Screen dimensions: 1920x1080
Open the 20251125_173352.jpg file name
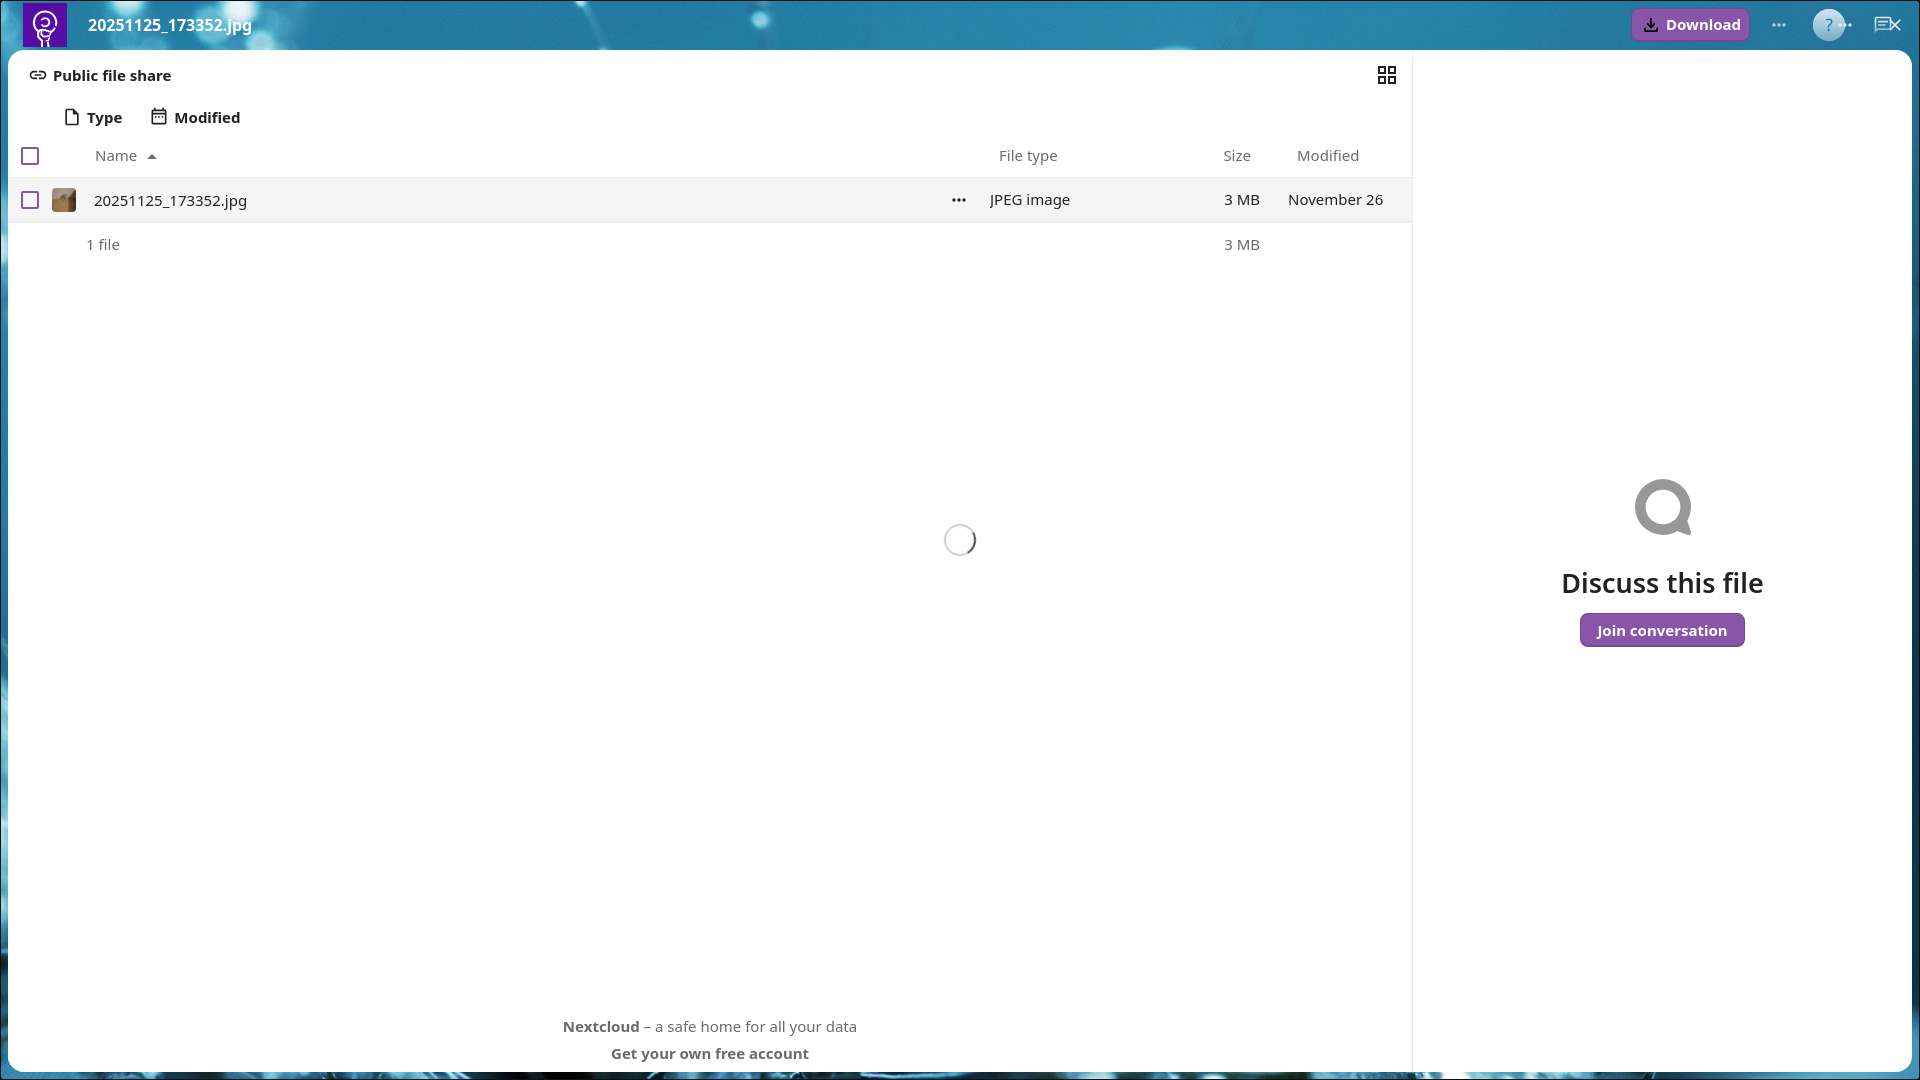(x=170, y=201)
